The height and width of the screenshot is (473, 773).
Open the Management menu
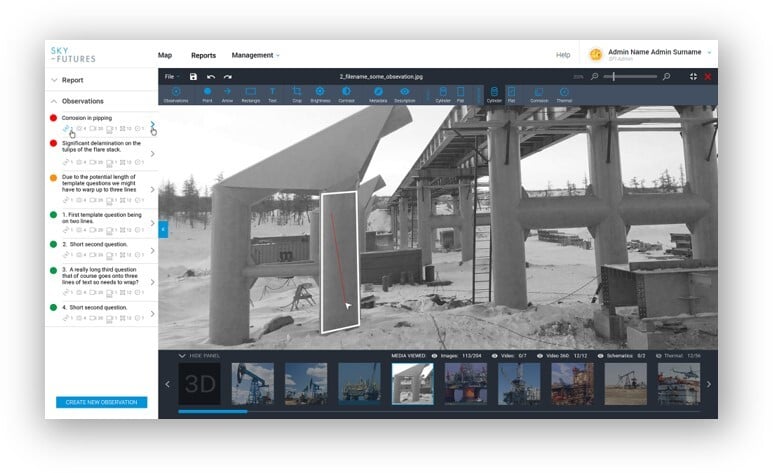255,55
